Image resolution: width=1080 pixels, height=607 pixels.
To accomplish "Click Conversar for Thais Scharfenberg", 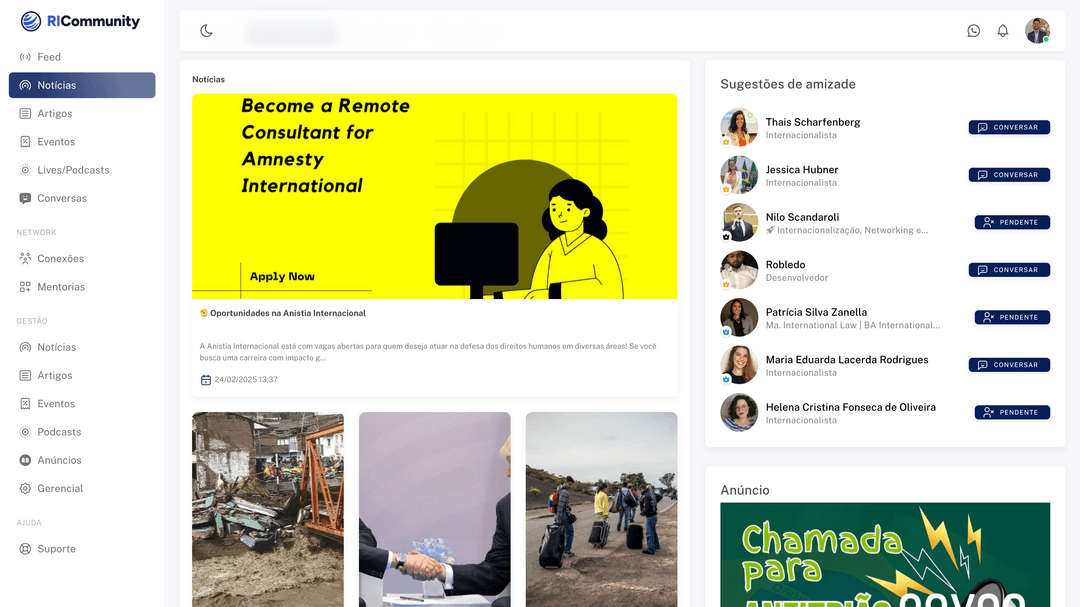I will coord(1009,127).
